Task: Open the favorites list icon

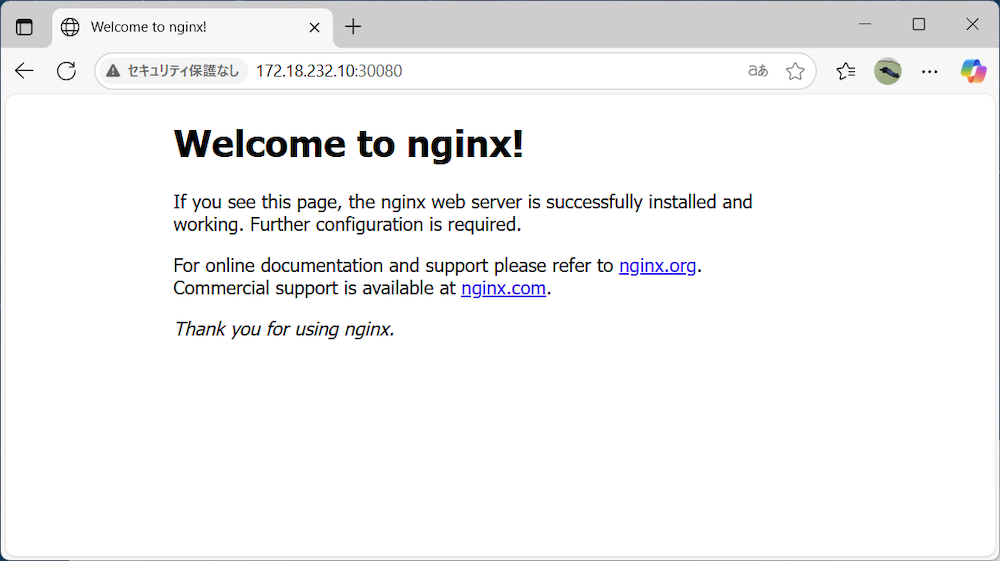Action: tap(846, 71)
